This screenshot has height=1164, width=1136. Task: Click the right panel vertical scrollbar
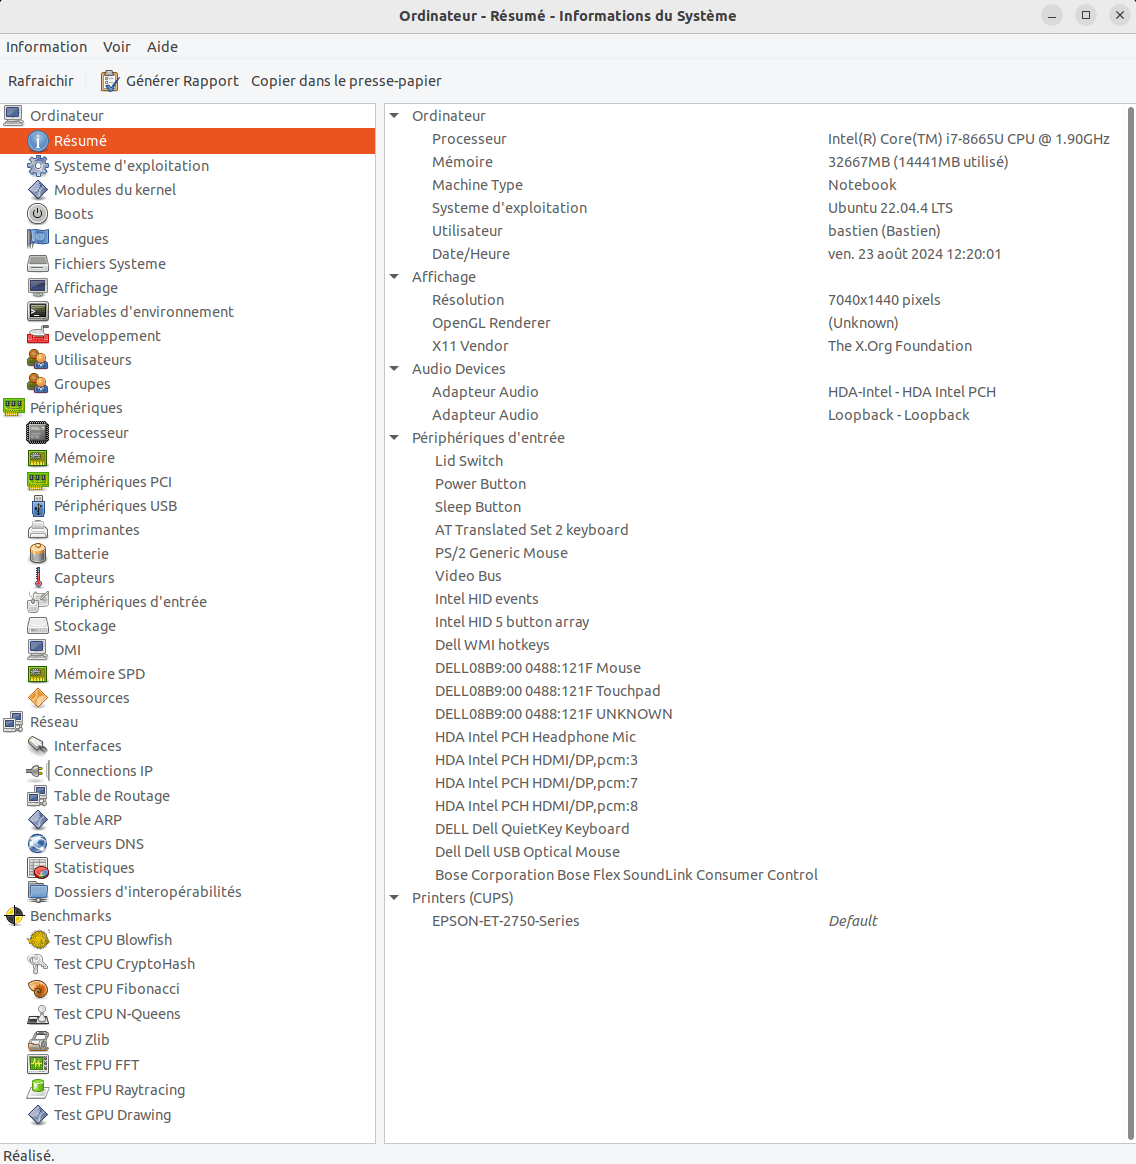coord(1131,620)
